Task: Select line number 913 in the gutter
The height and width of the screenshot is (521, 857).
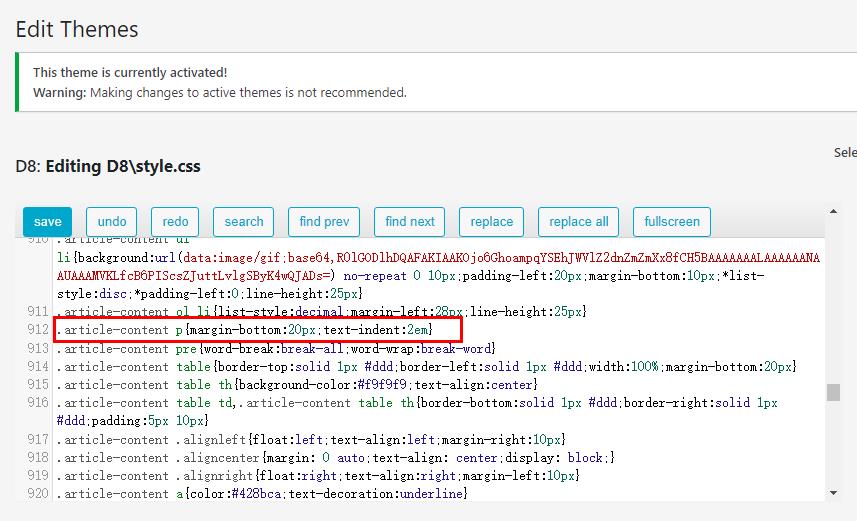Action: click(38, 348)
